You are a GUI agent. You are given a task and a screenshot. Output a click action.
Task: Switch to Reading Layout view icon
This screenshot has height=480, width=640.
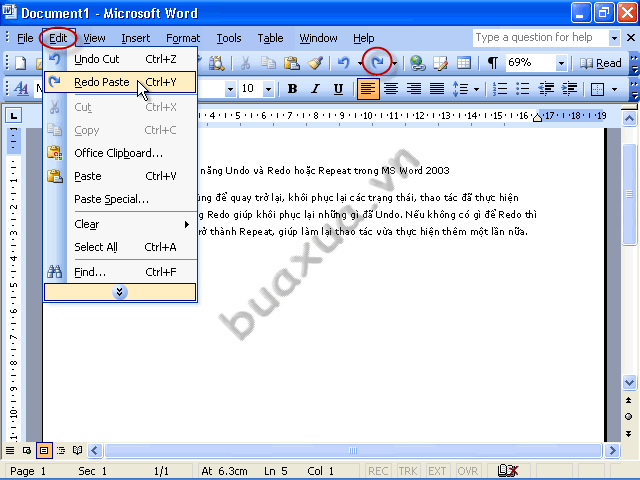click(77, 451)
